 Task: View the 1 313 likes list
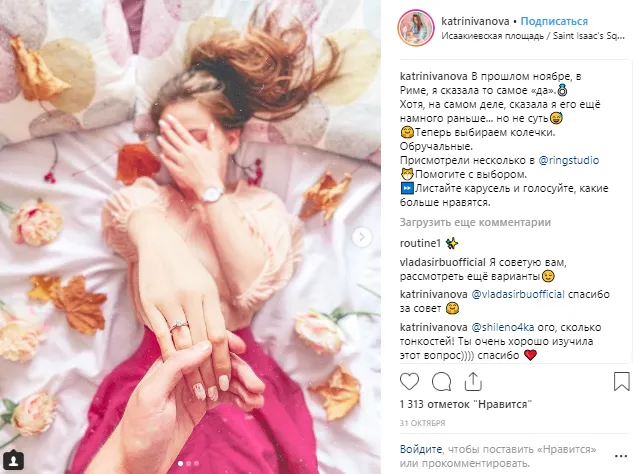coord(465,404)
